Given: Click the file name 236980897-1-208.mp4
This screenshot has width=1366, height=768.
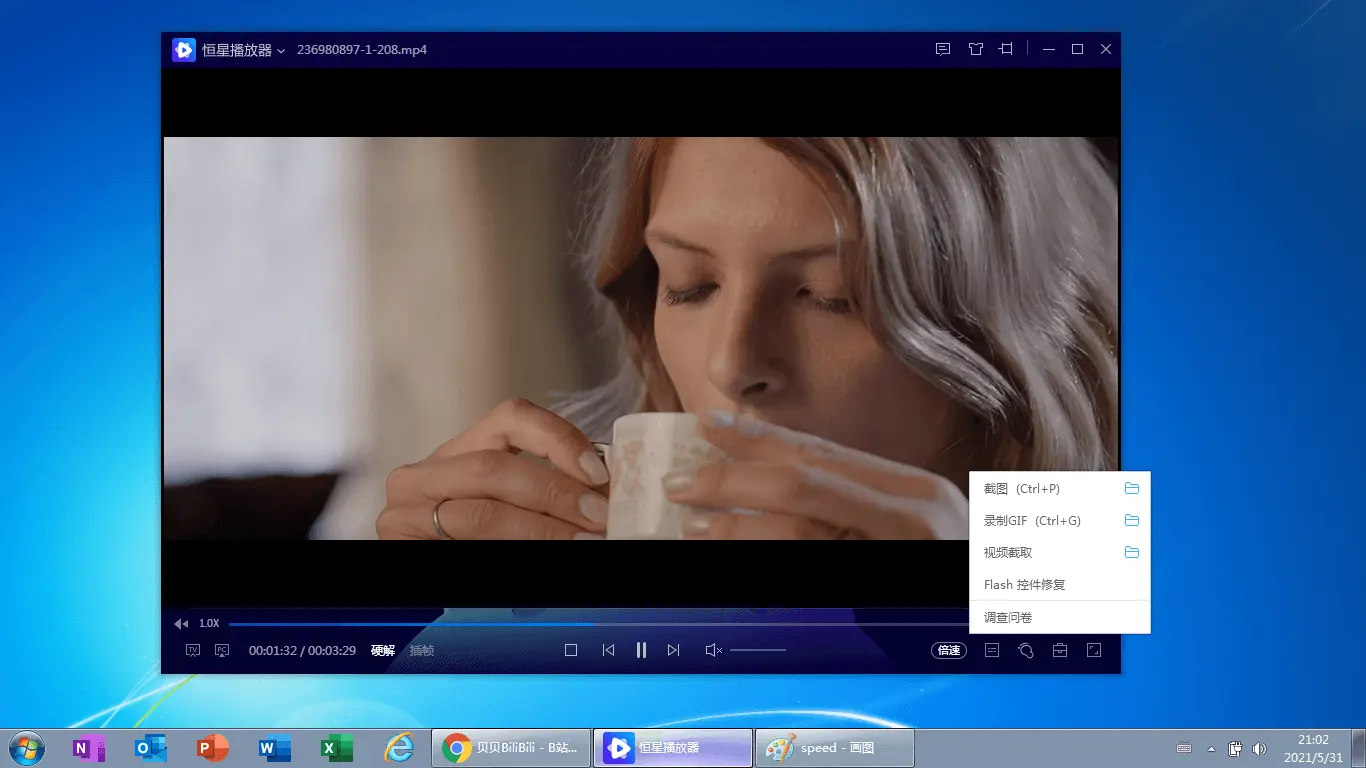Looking at the screenshot, I should point(362,50).
